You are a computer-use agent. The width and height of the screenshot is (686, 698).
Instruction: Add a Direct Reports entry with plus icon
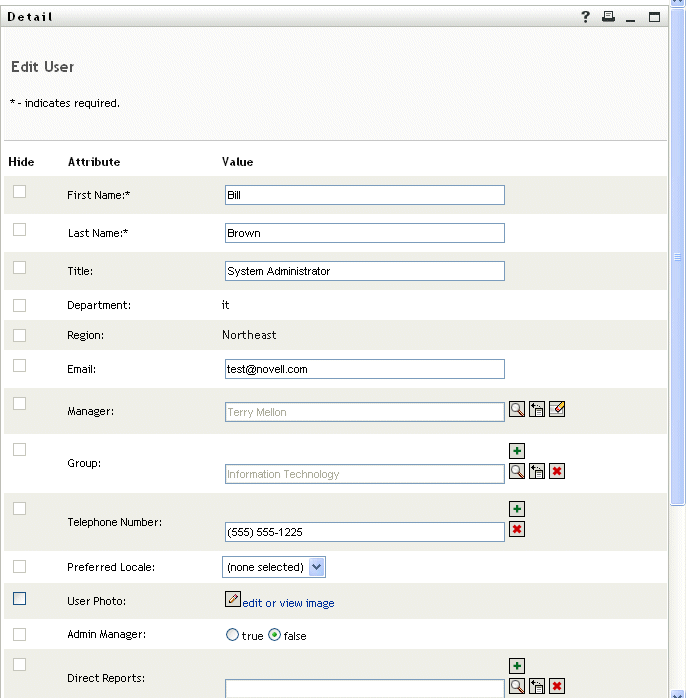click(517, 665)
